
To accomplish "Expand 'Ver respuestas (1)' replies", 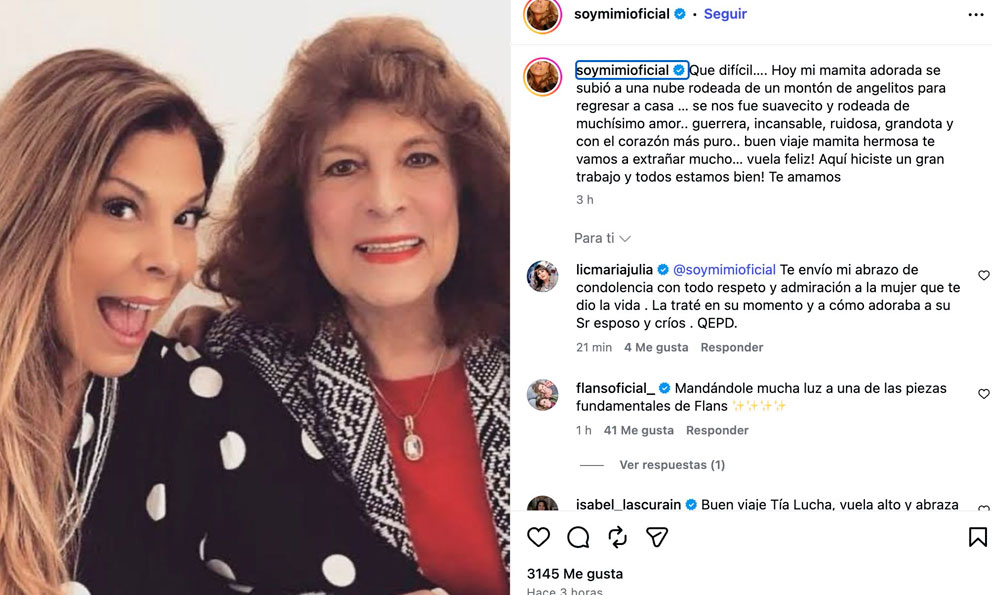I will 671,465.
